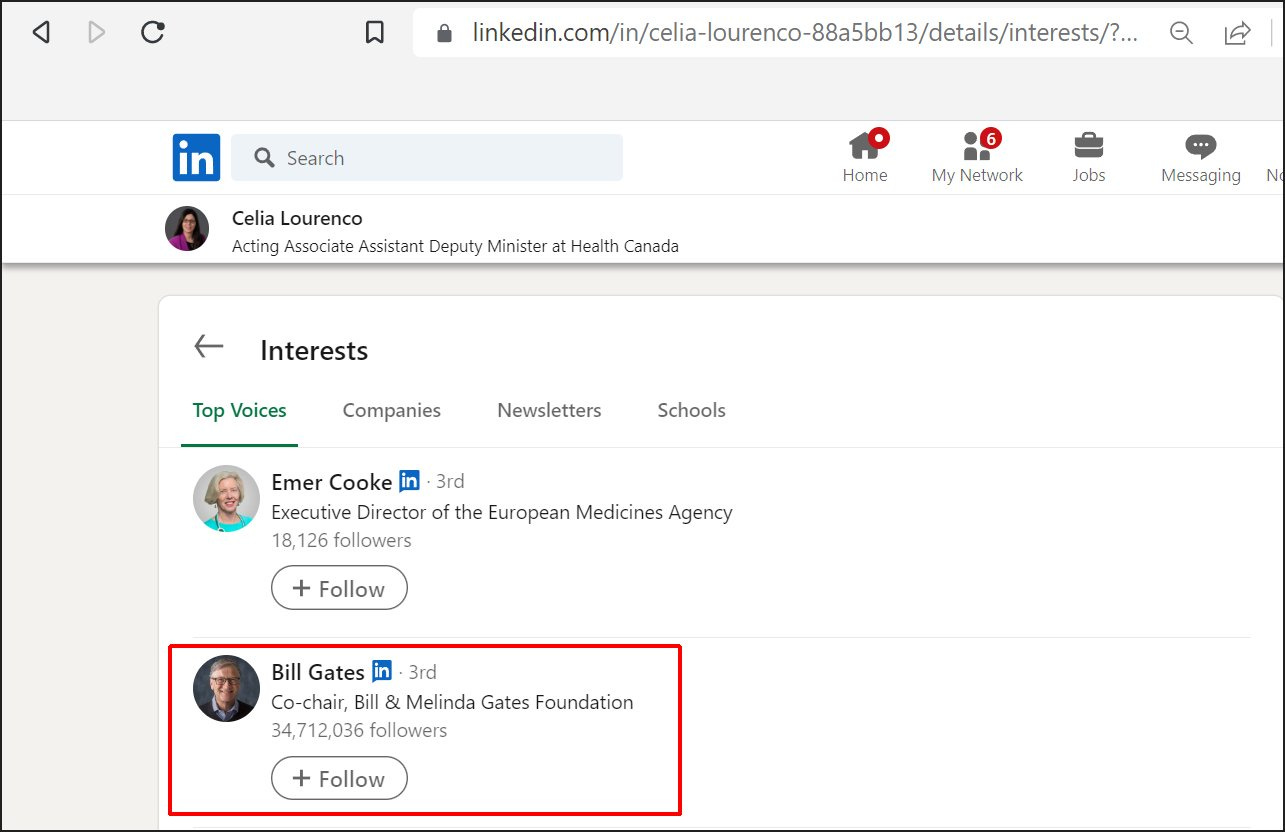Viewport: 1285px width, 832px height.
Task: Click the share icon in the address bar
Action: click(x=1237, y=33)
